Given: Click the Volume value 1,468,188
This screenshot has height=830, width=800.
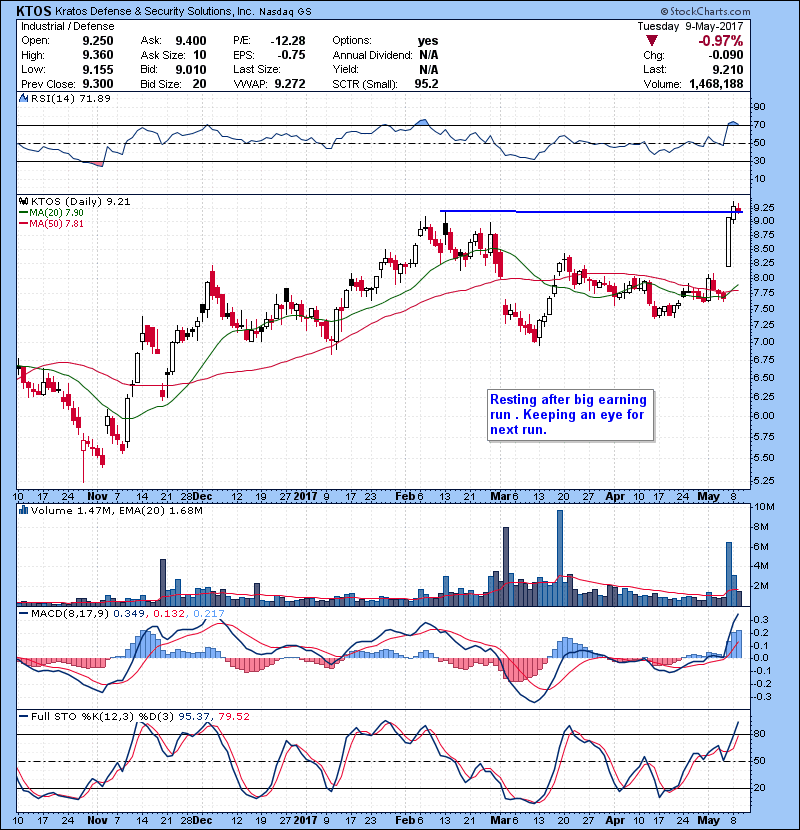Looking at the screenshot, I should click(x=716, y=84).
